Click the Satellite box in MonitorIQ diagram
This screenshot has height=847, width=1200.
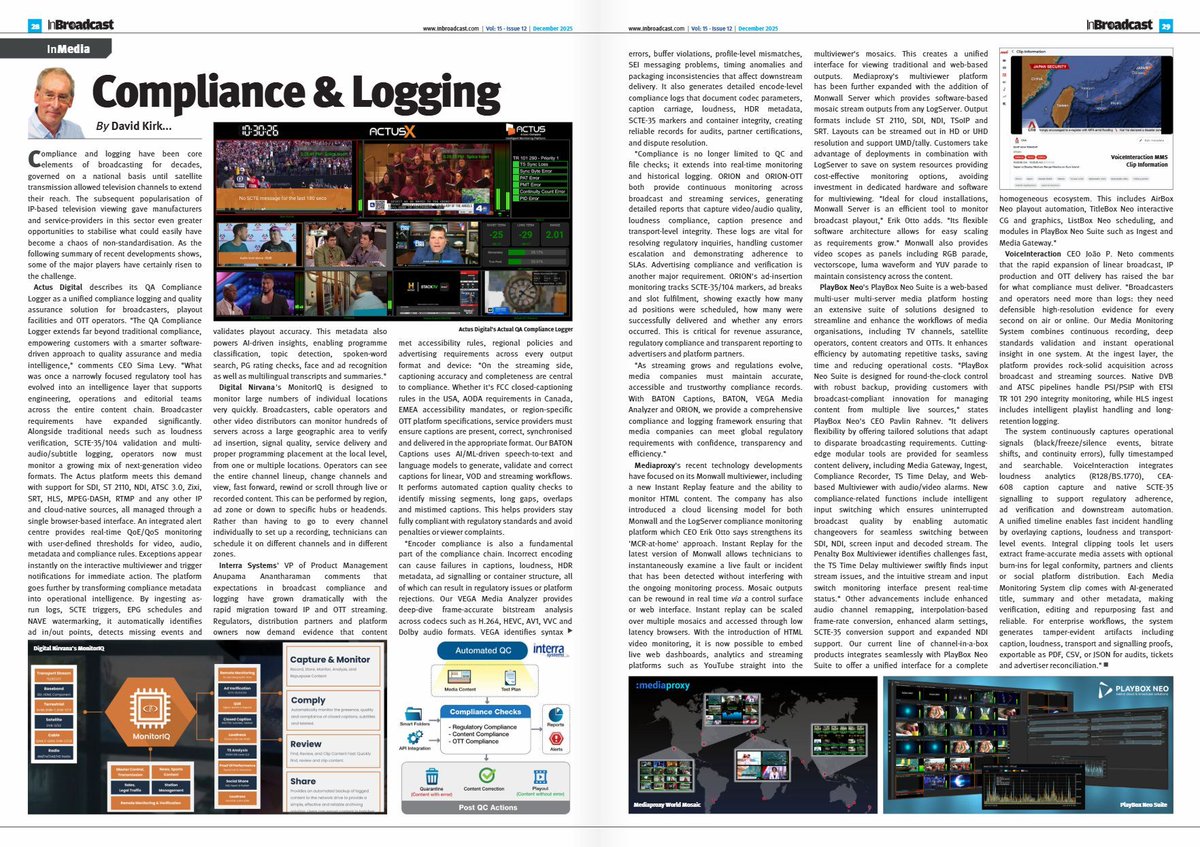[x=54, y=721]
